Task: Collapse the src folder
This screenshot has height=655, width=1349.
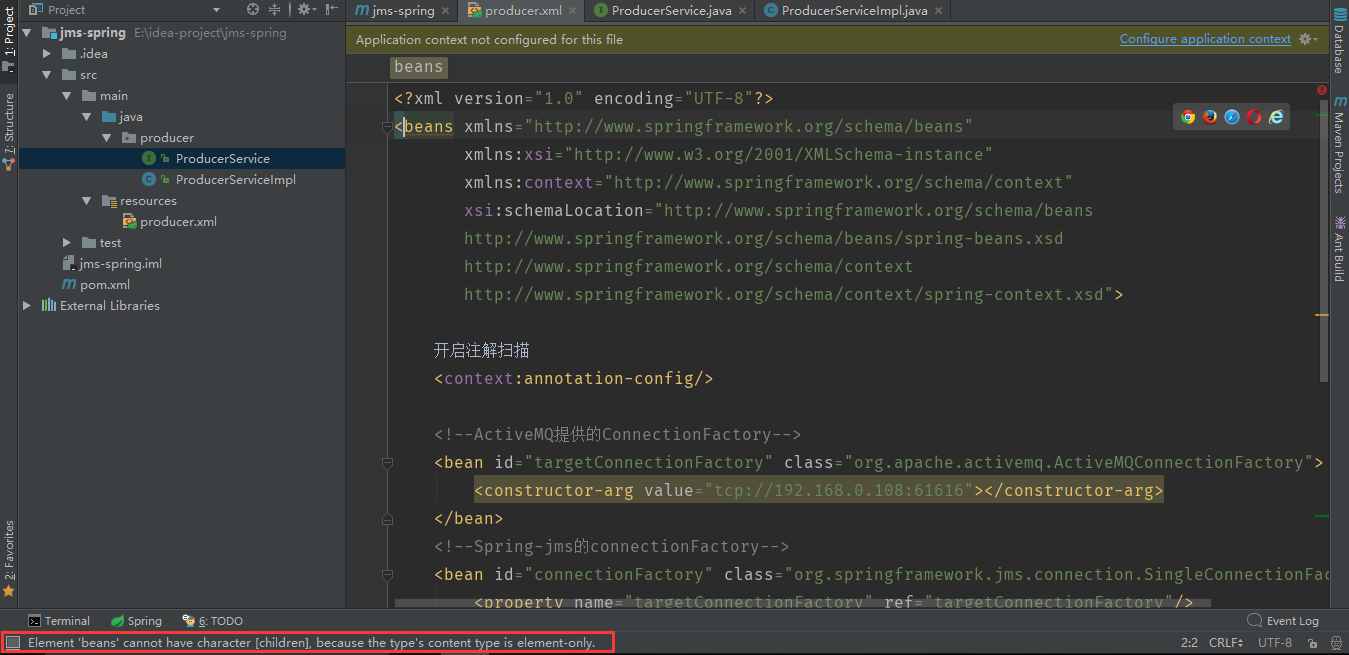Action: (46, 75)
